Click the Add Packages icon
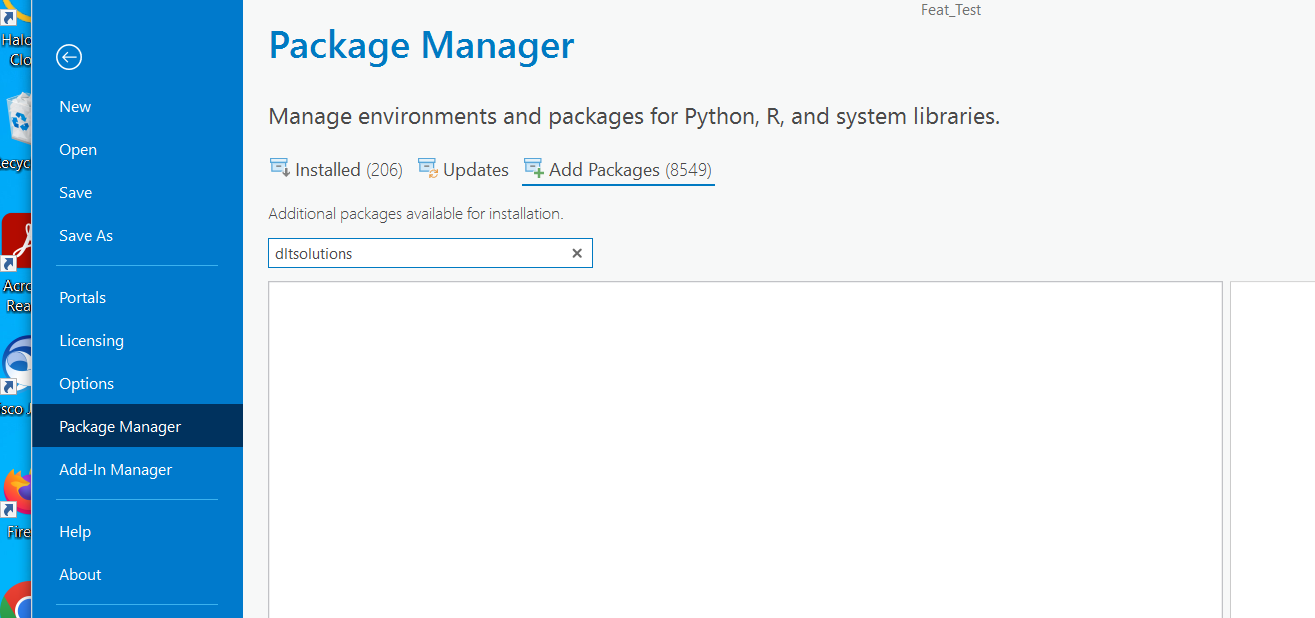The height and width of the screenshot is (618, 1315). (534, 168)
